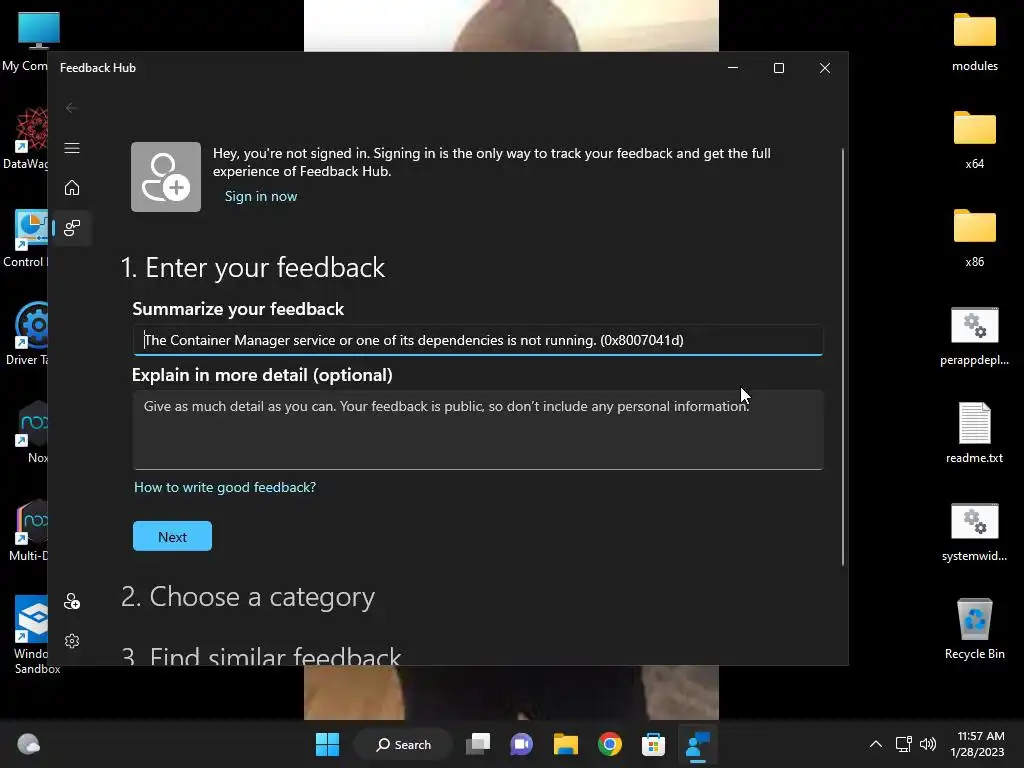The width and height of the screenshot is (1024, 768).
Task: Open the Chat app in taskbar
Action: coord(521,744)
